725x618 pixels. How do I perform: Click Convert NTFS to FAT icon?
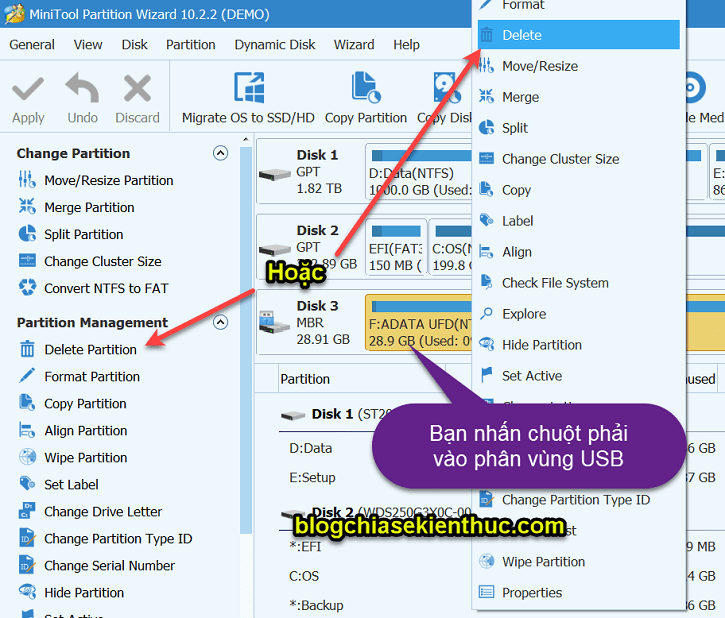pyautogui.click(x=27, y=287)
